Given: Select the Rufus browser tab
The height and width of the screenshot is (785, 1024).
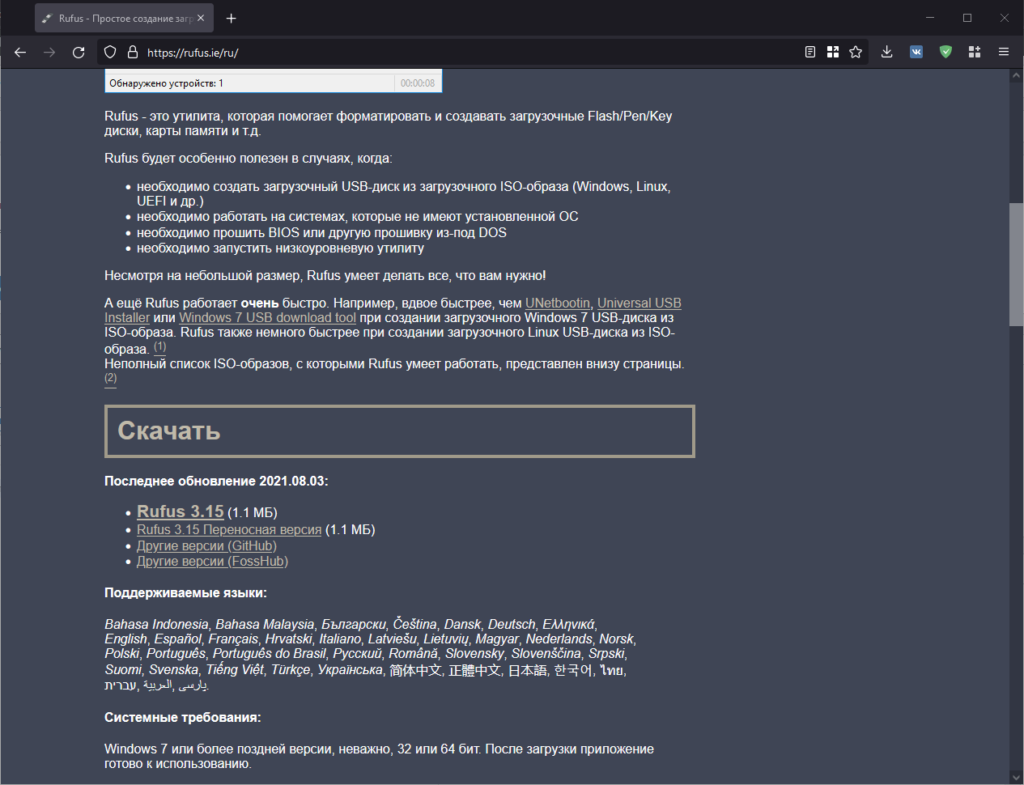Looking at the screenshot, I should coord(124,18).
